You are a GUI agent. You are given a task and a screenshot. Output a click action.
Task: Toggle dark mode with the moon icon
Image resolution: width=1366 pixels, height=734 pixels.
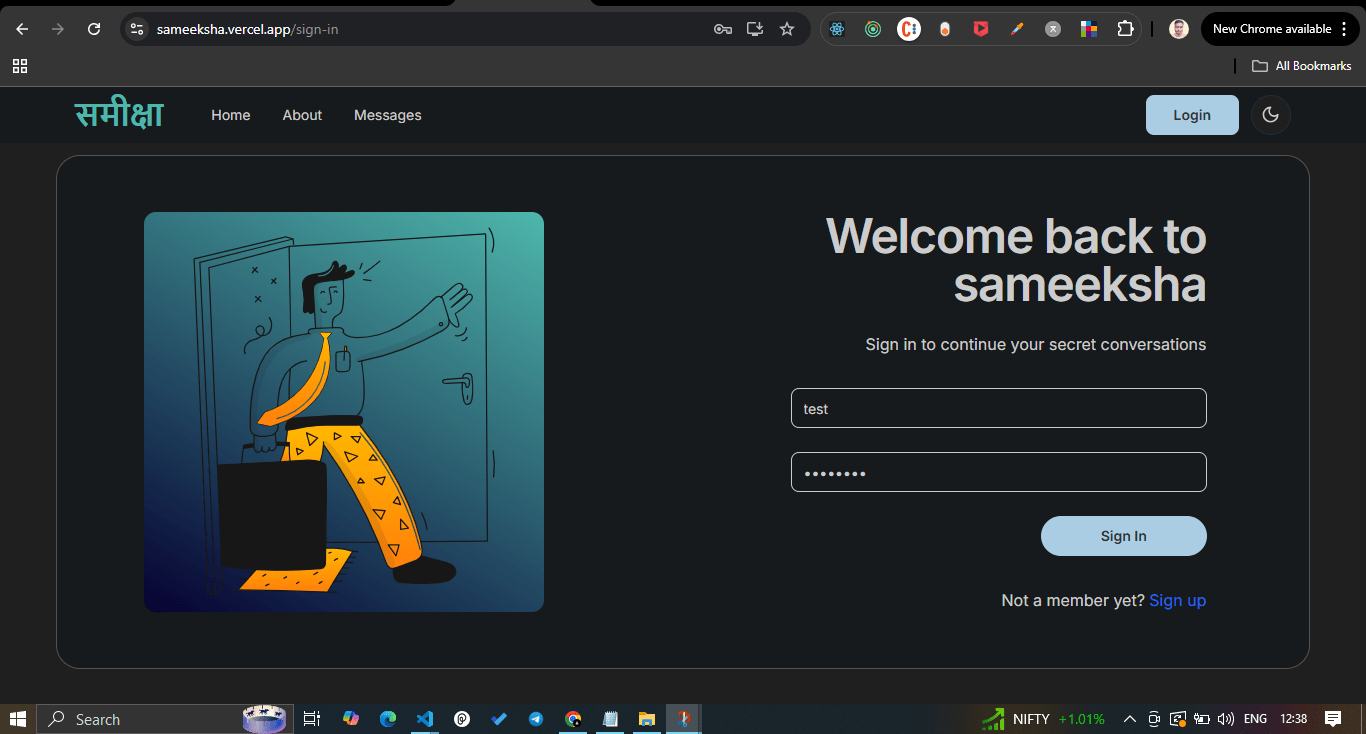(1271, 115)
